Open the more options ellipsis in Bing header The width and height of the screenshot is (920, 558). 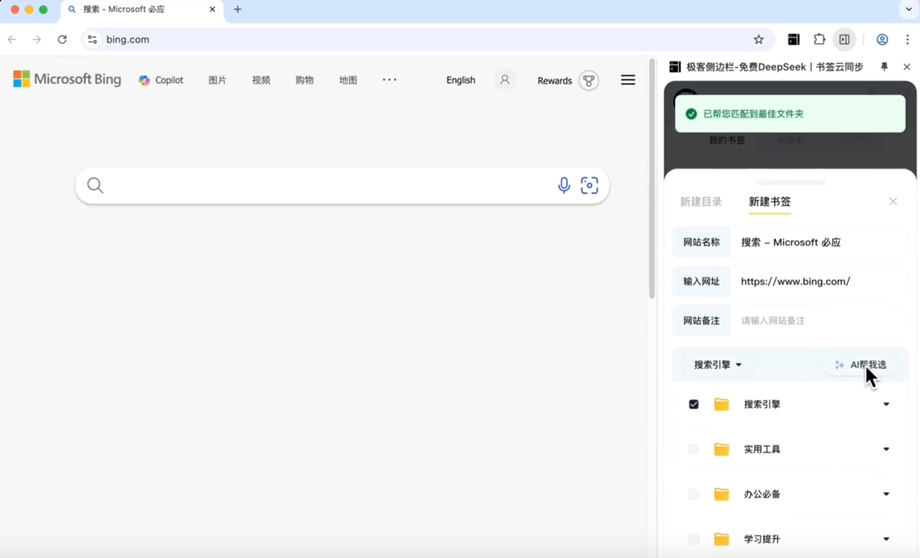tap(390, 79)
